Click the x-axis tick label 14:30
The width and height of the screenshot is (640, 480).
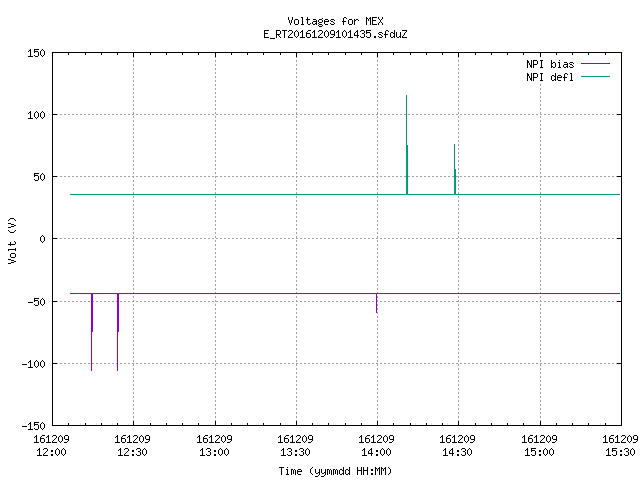457,452
